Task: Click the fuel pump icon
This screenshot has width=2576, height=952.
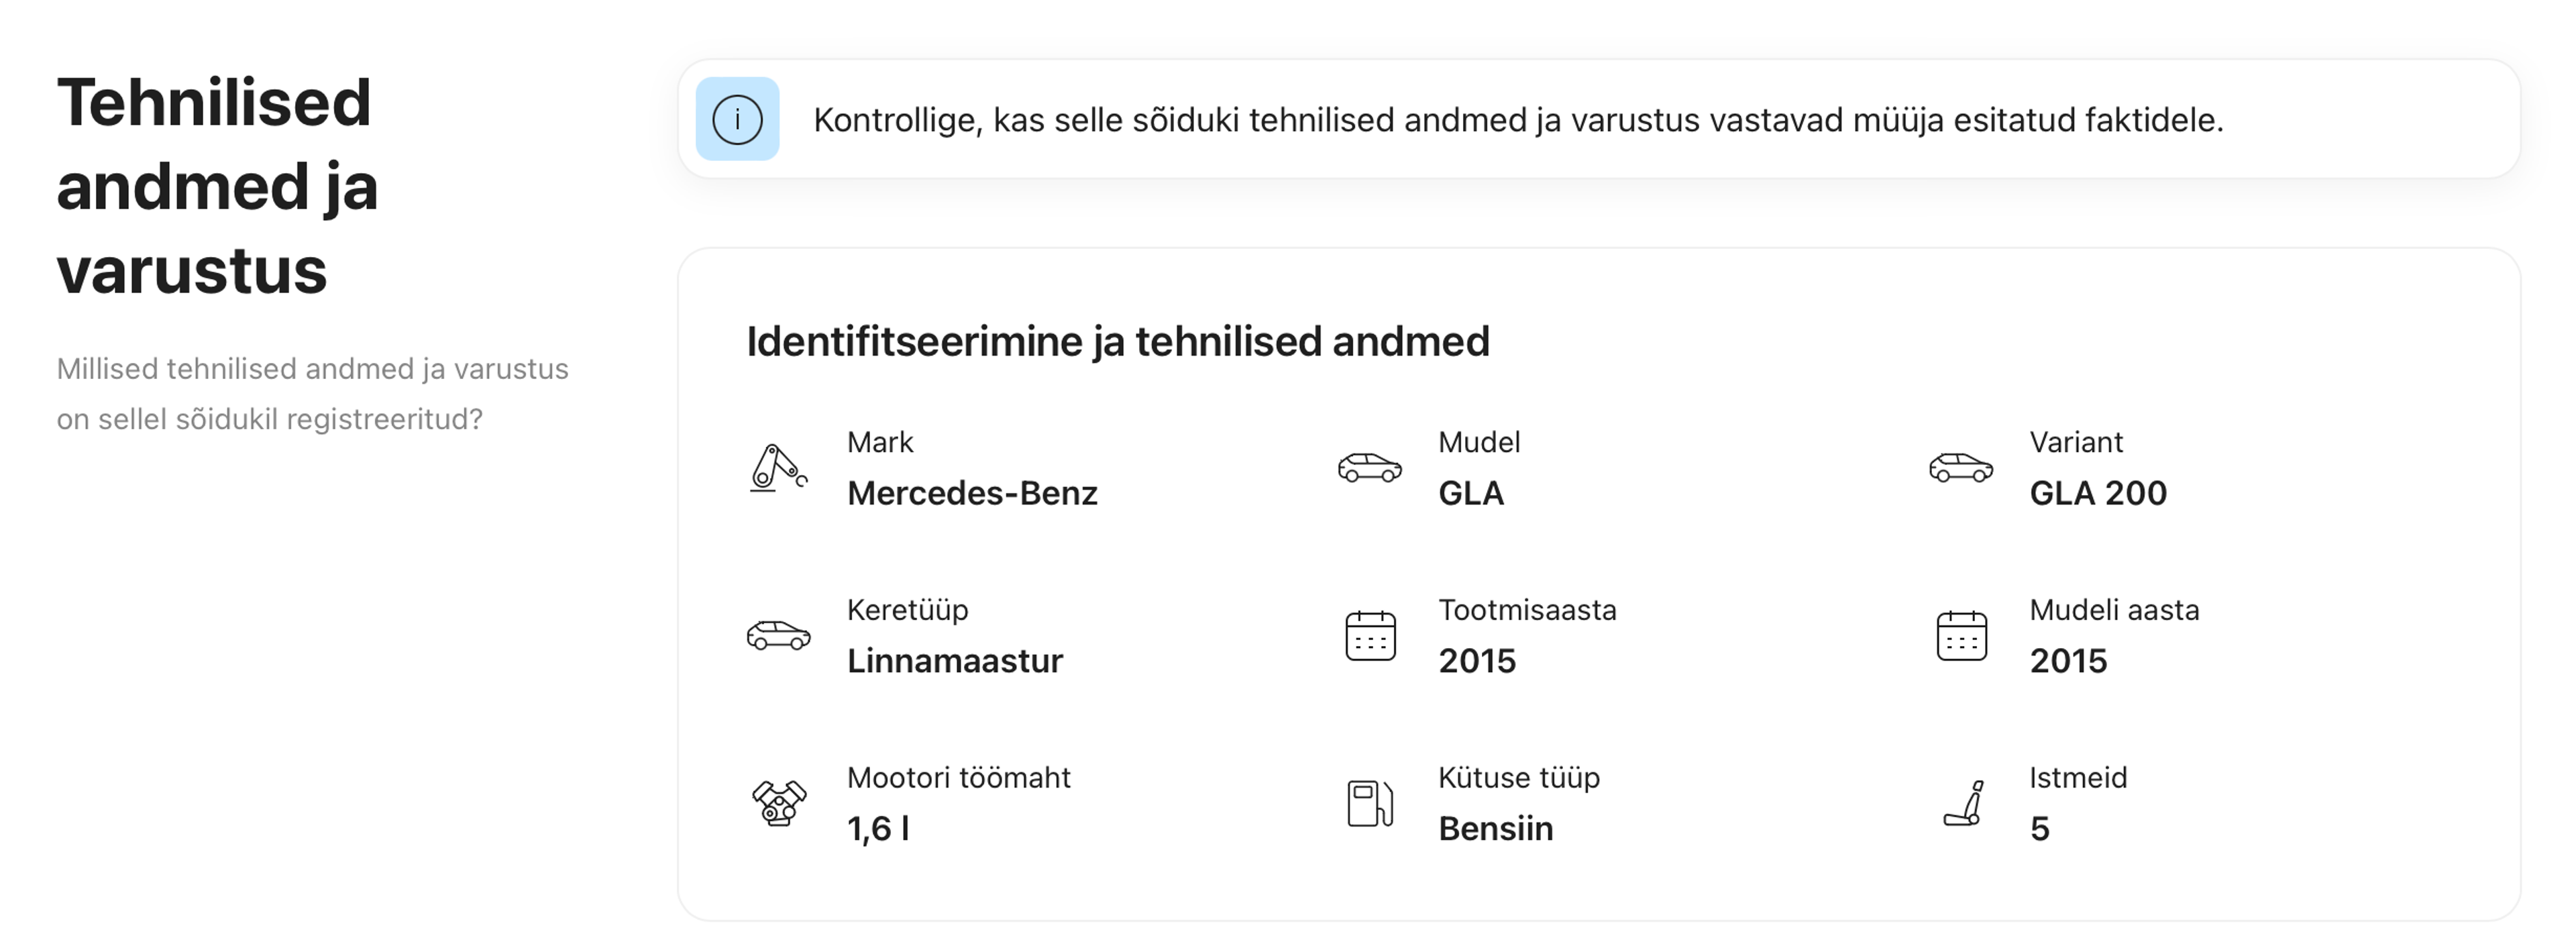Action: click(1369, 802)
